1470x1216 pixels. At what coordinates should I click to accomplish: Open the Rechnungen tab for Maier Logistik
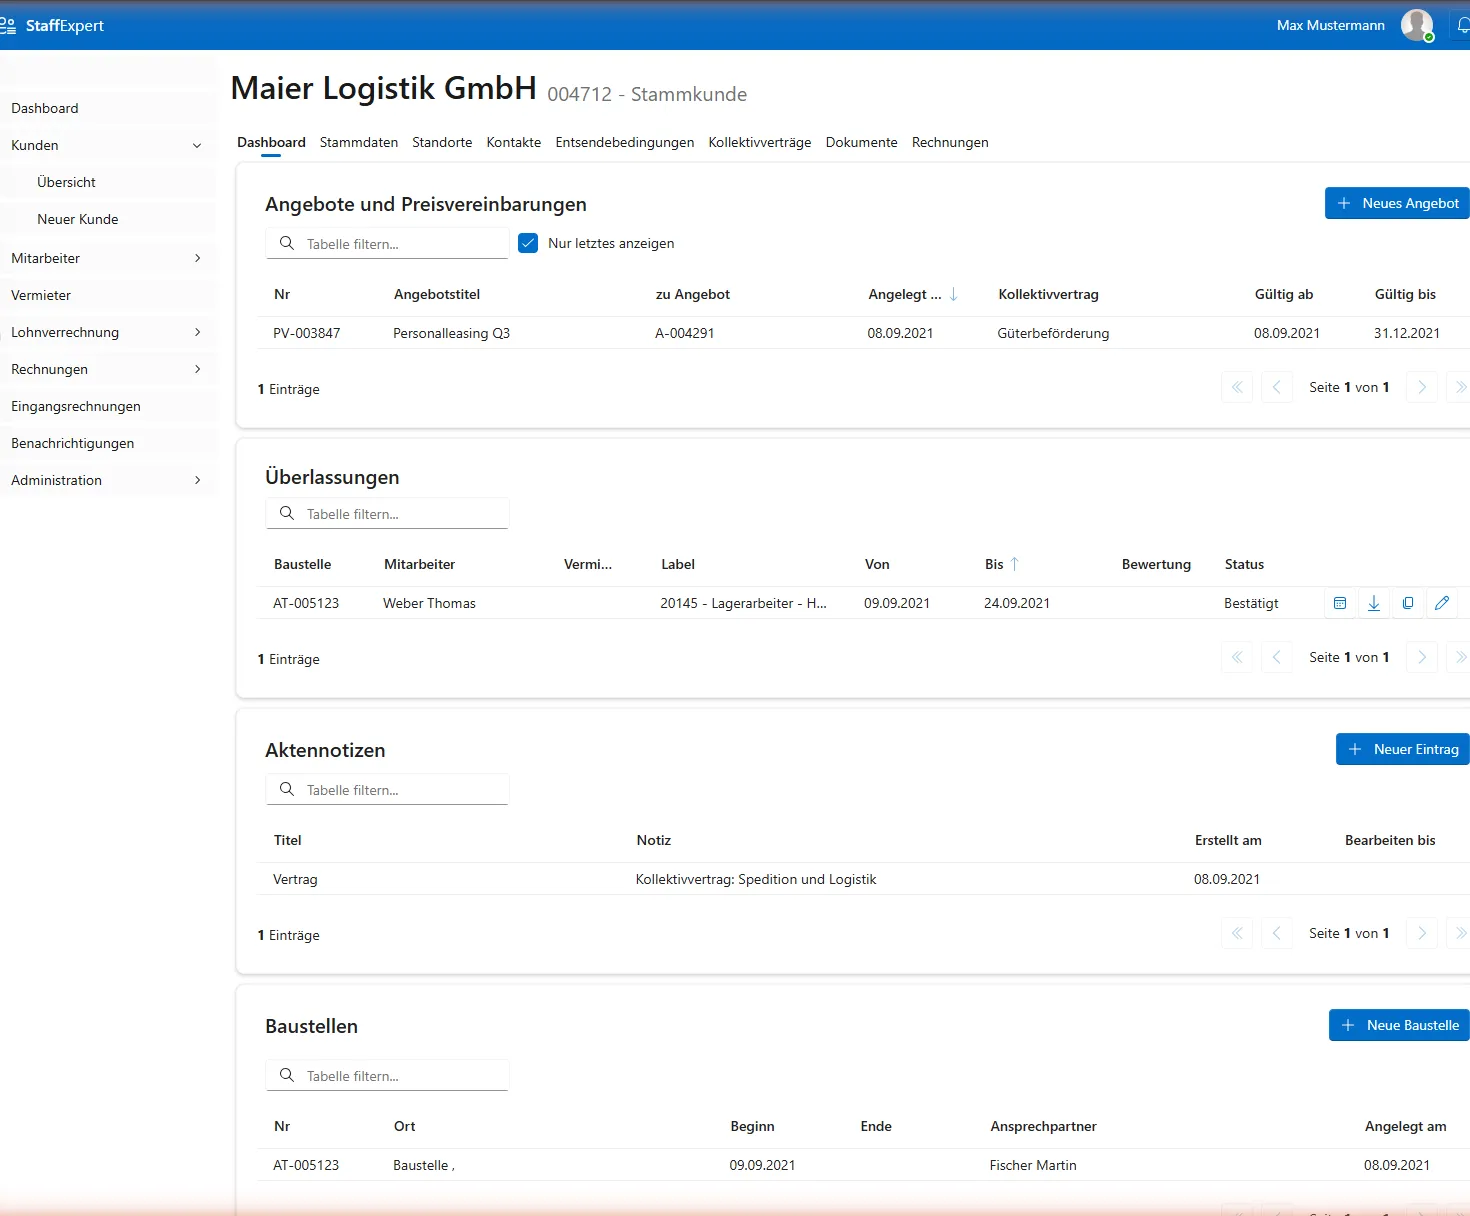(x=949, y=142)
